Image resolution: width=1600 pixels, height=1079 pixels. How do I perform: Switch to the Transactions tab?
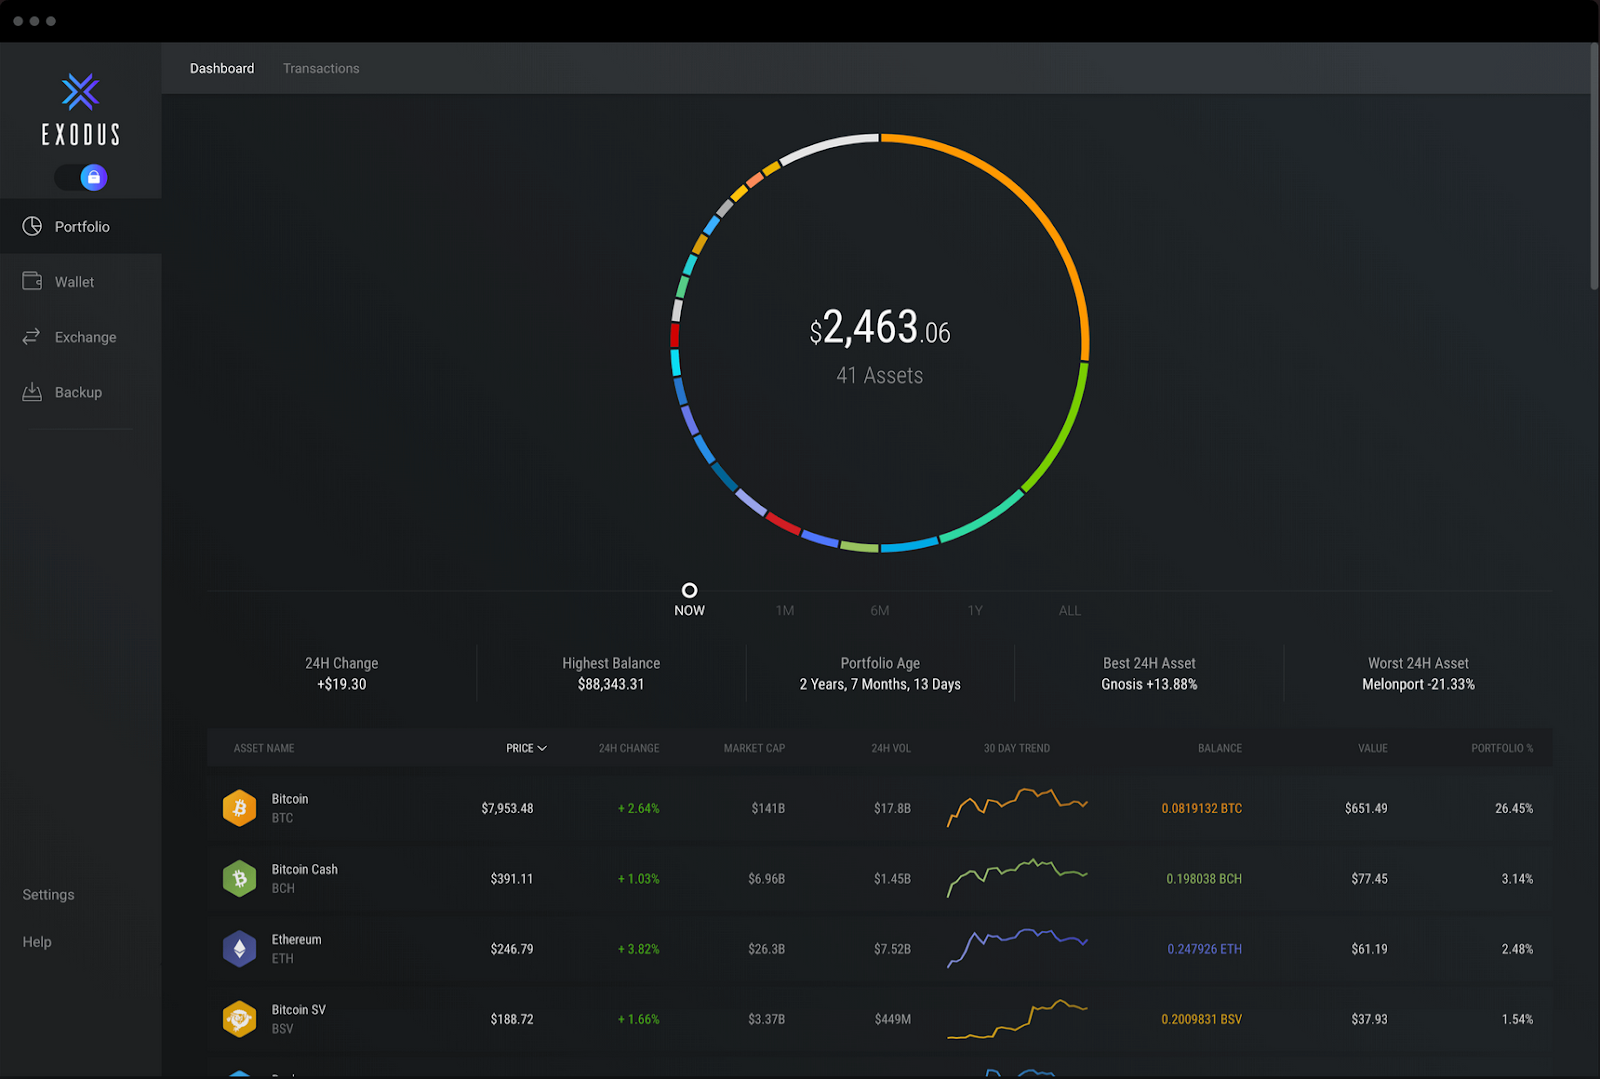click(x=321, y=68)
